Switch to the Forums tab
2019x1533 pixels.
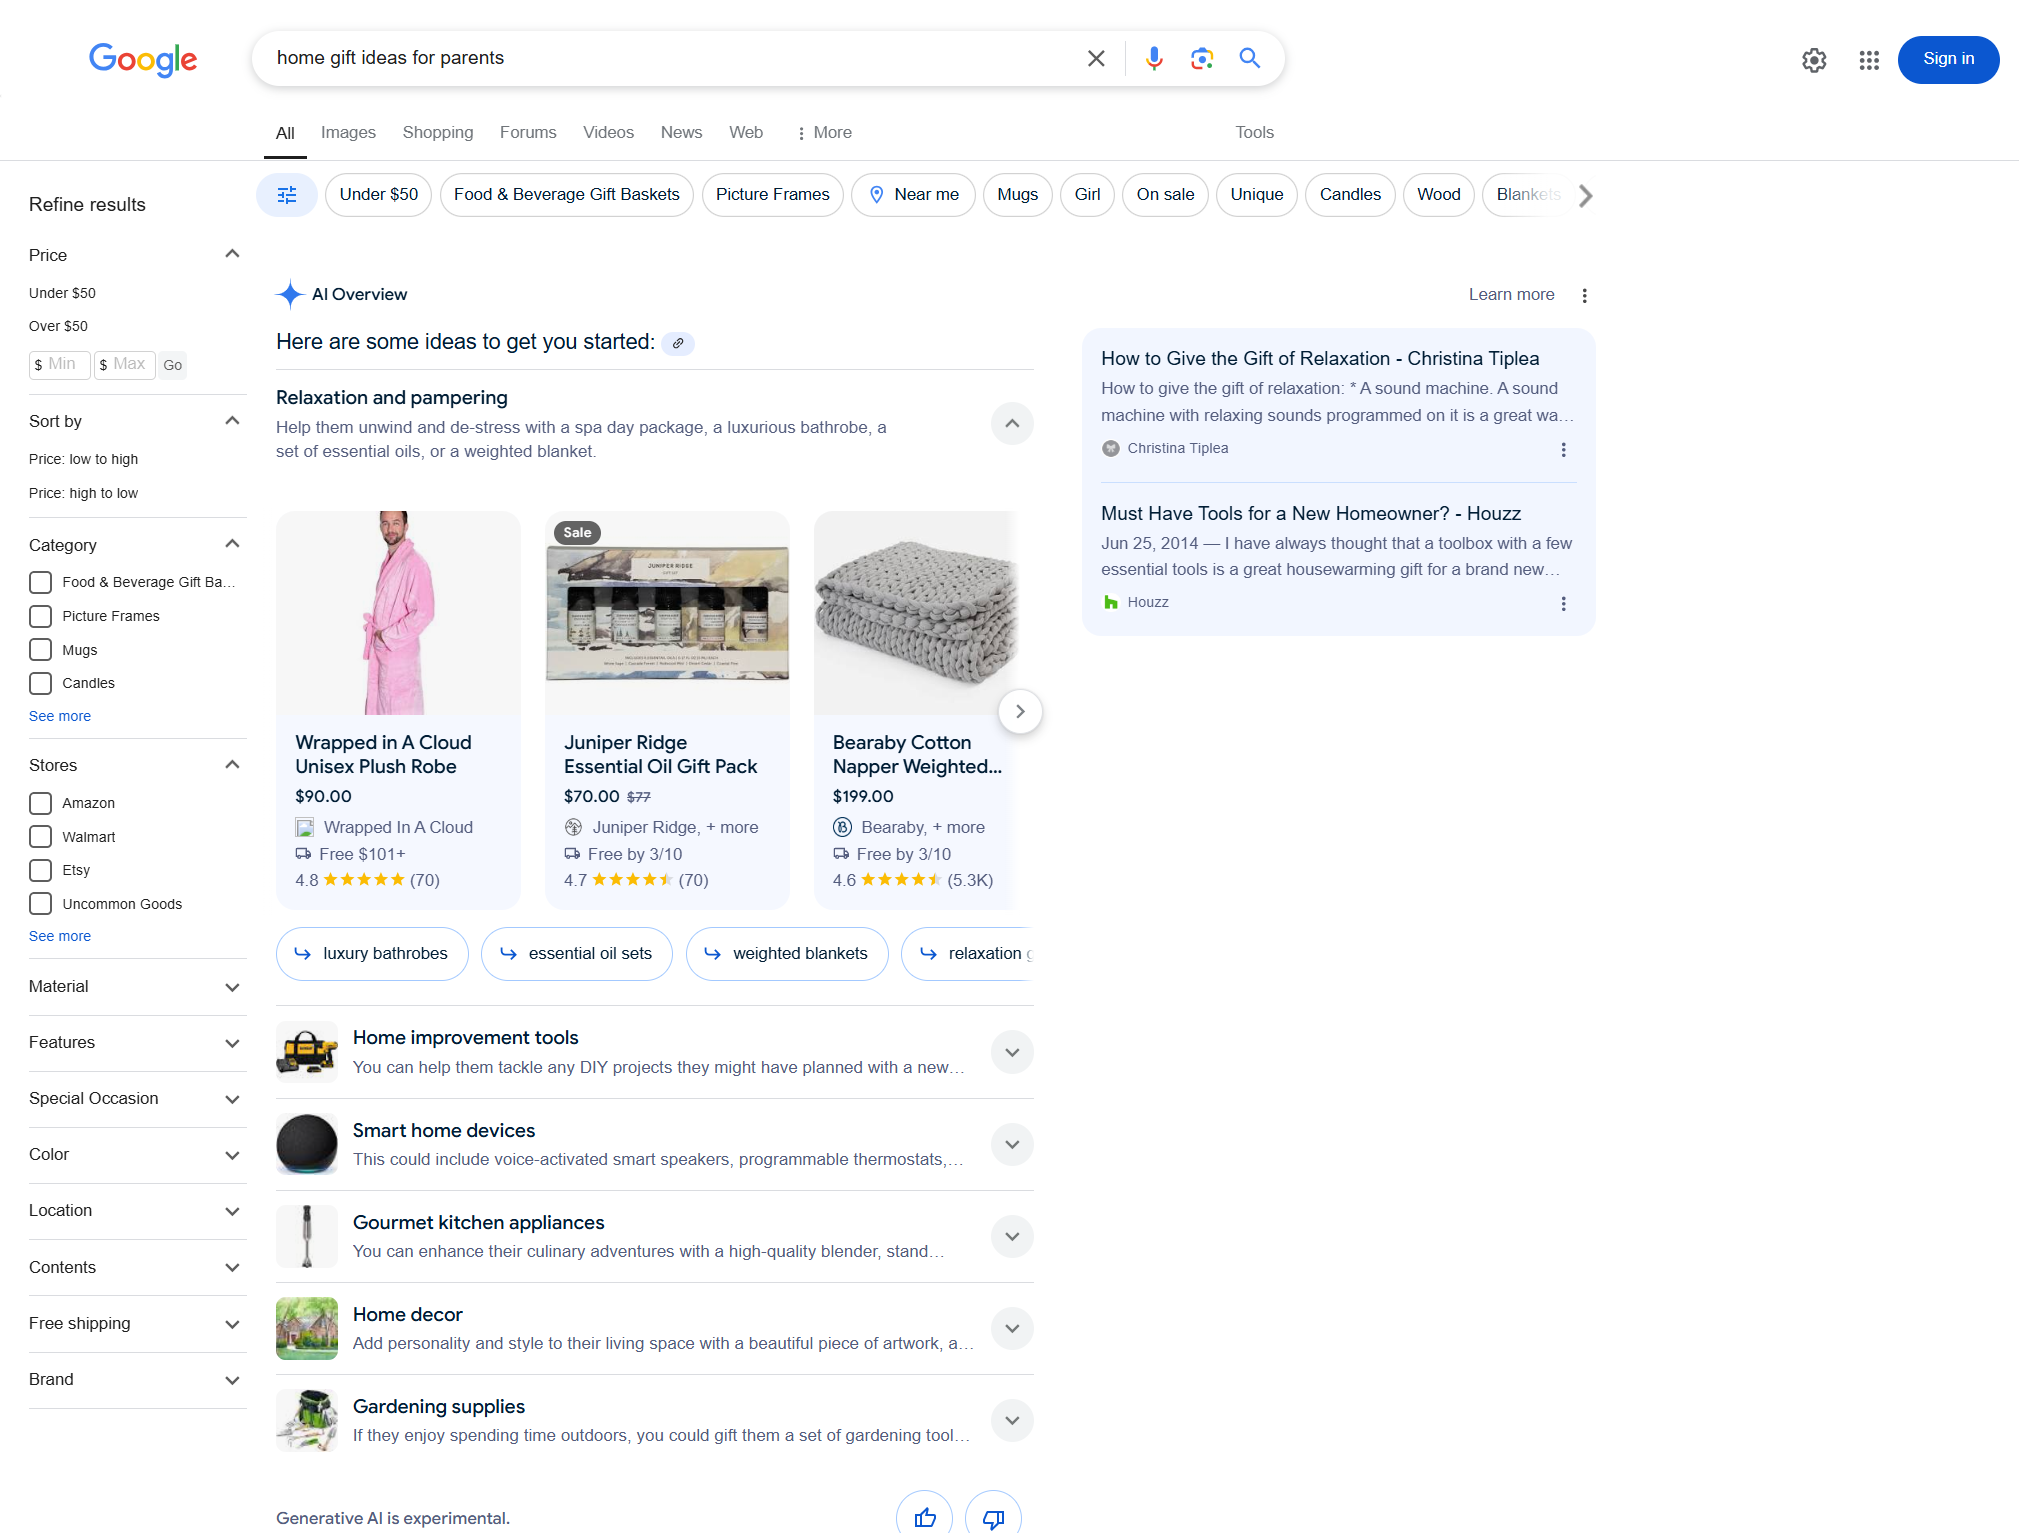pyautogui.click(x=528, y=132)
